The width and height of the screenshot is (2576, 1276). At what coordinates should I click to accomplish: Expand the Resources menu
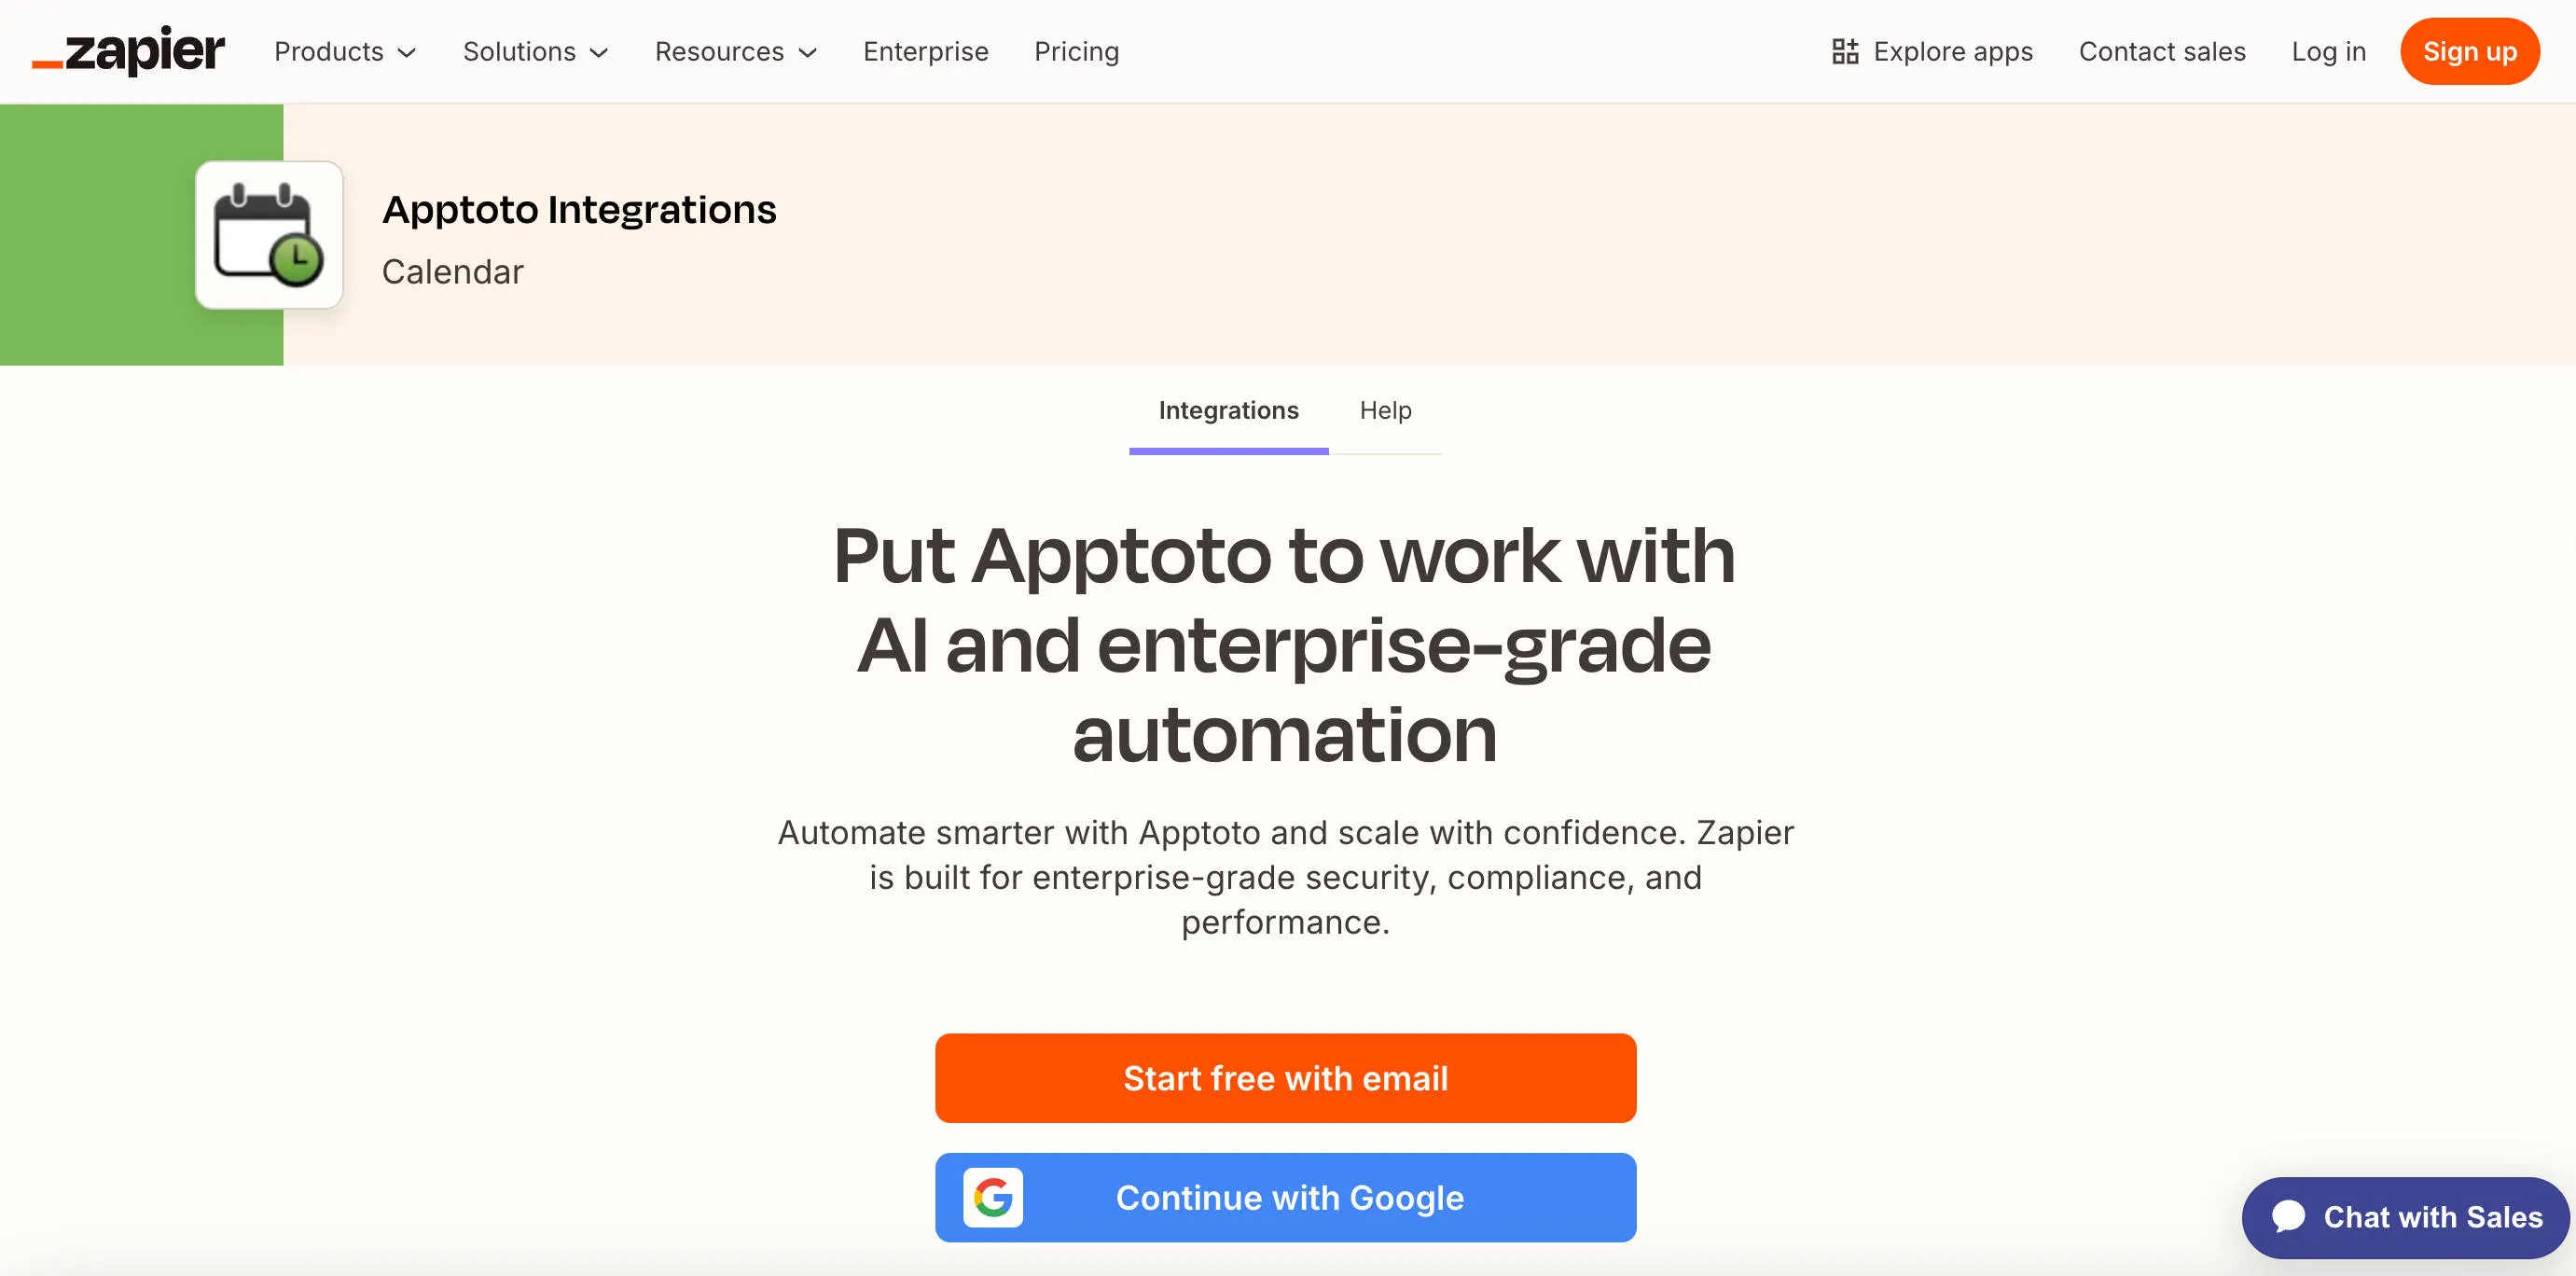[719, 51]
